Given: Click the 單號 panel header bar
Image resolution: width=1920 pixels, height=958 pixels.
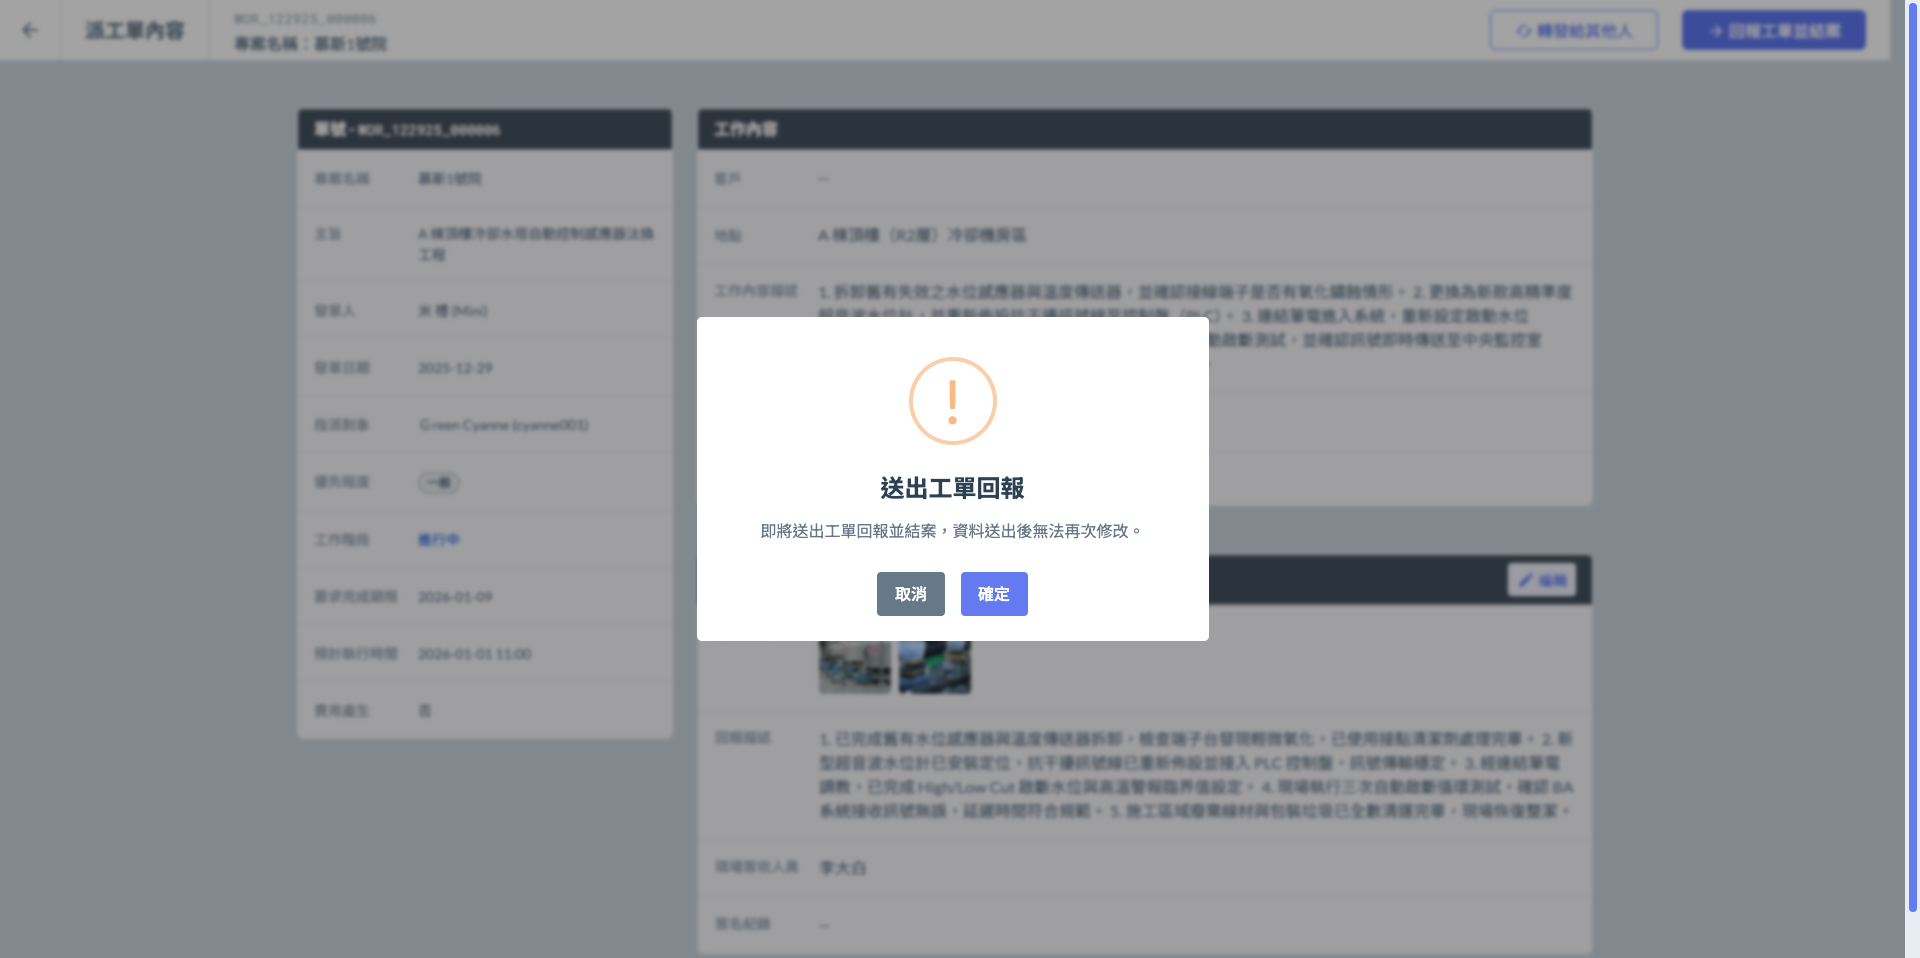Looking at the screenshot, I should coord(484,130).
